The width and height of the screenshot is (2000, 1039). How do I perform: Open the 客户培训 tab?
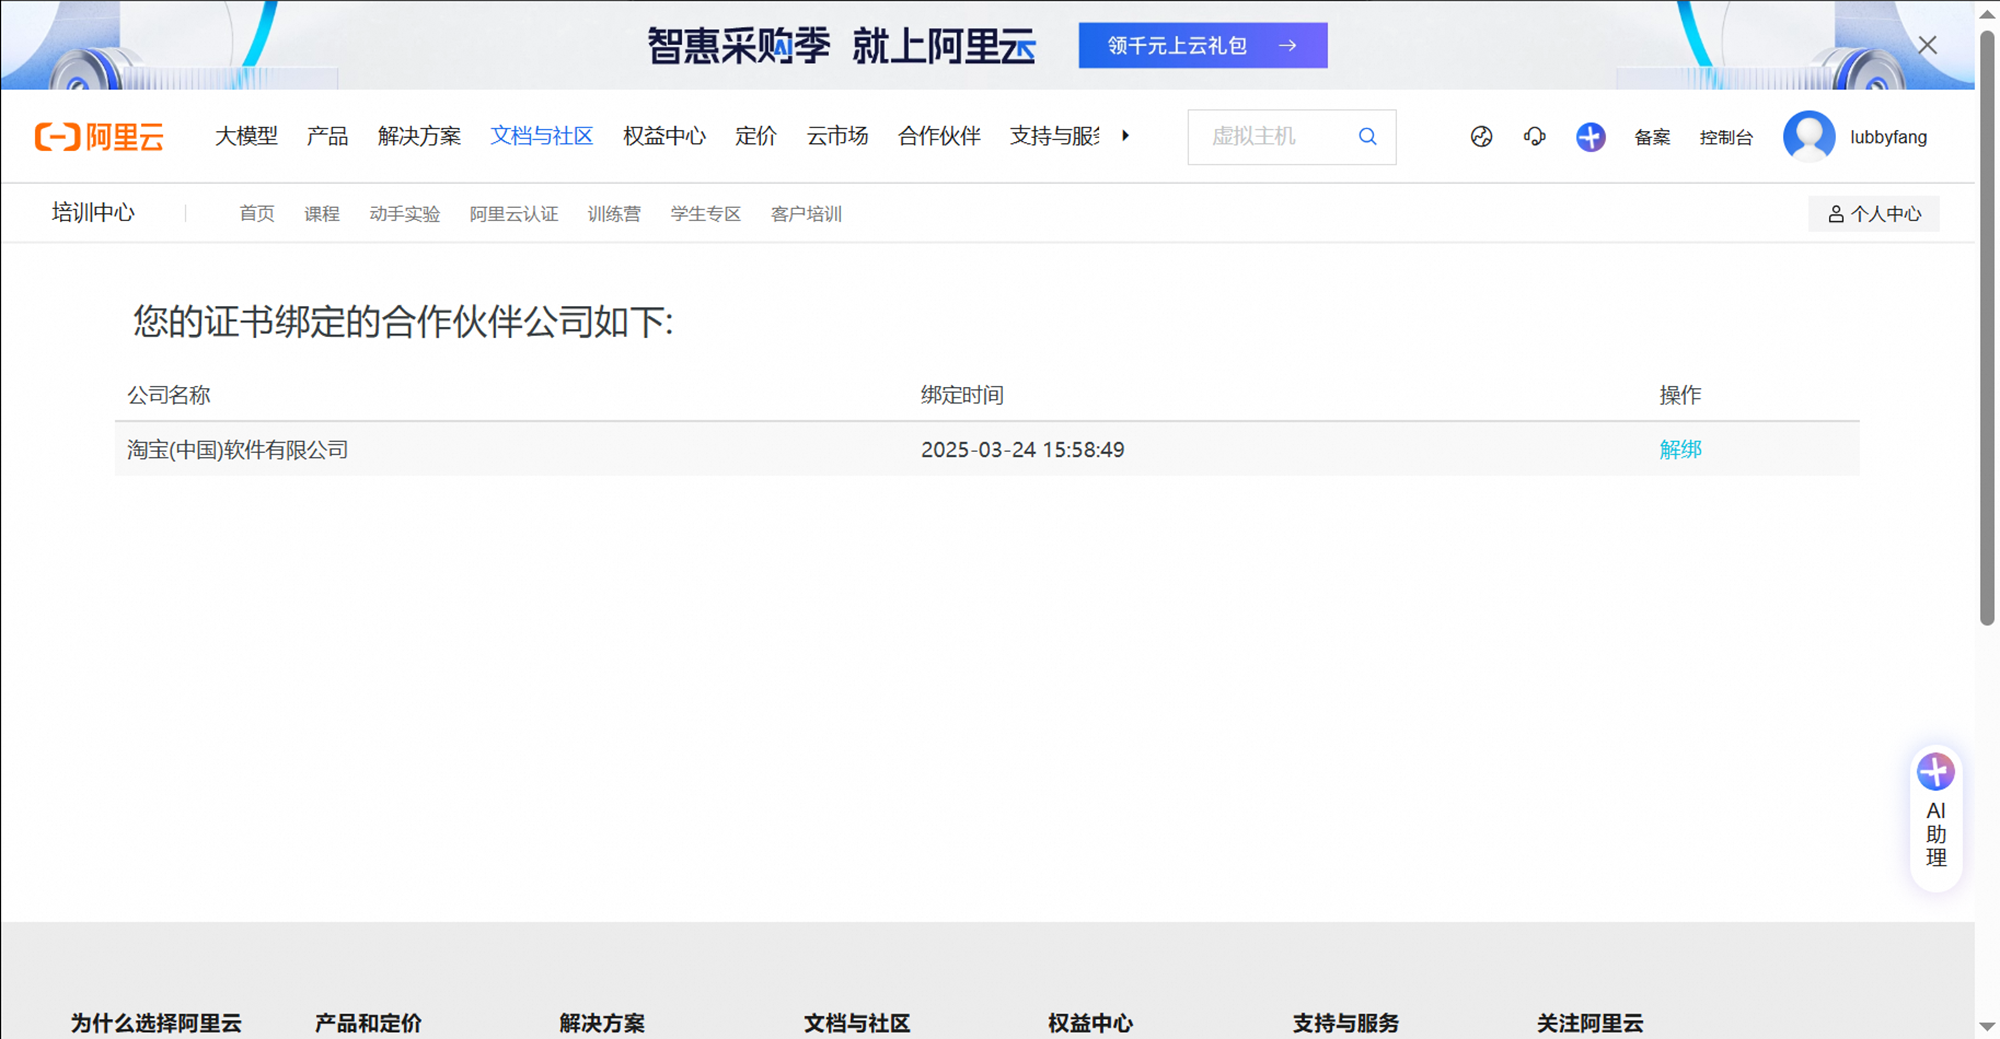coord(806,214)
